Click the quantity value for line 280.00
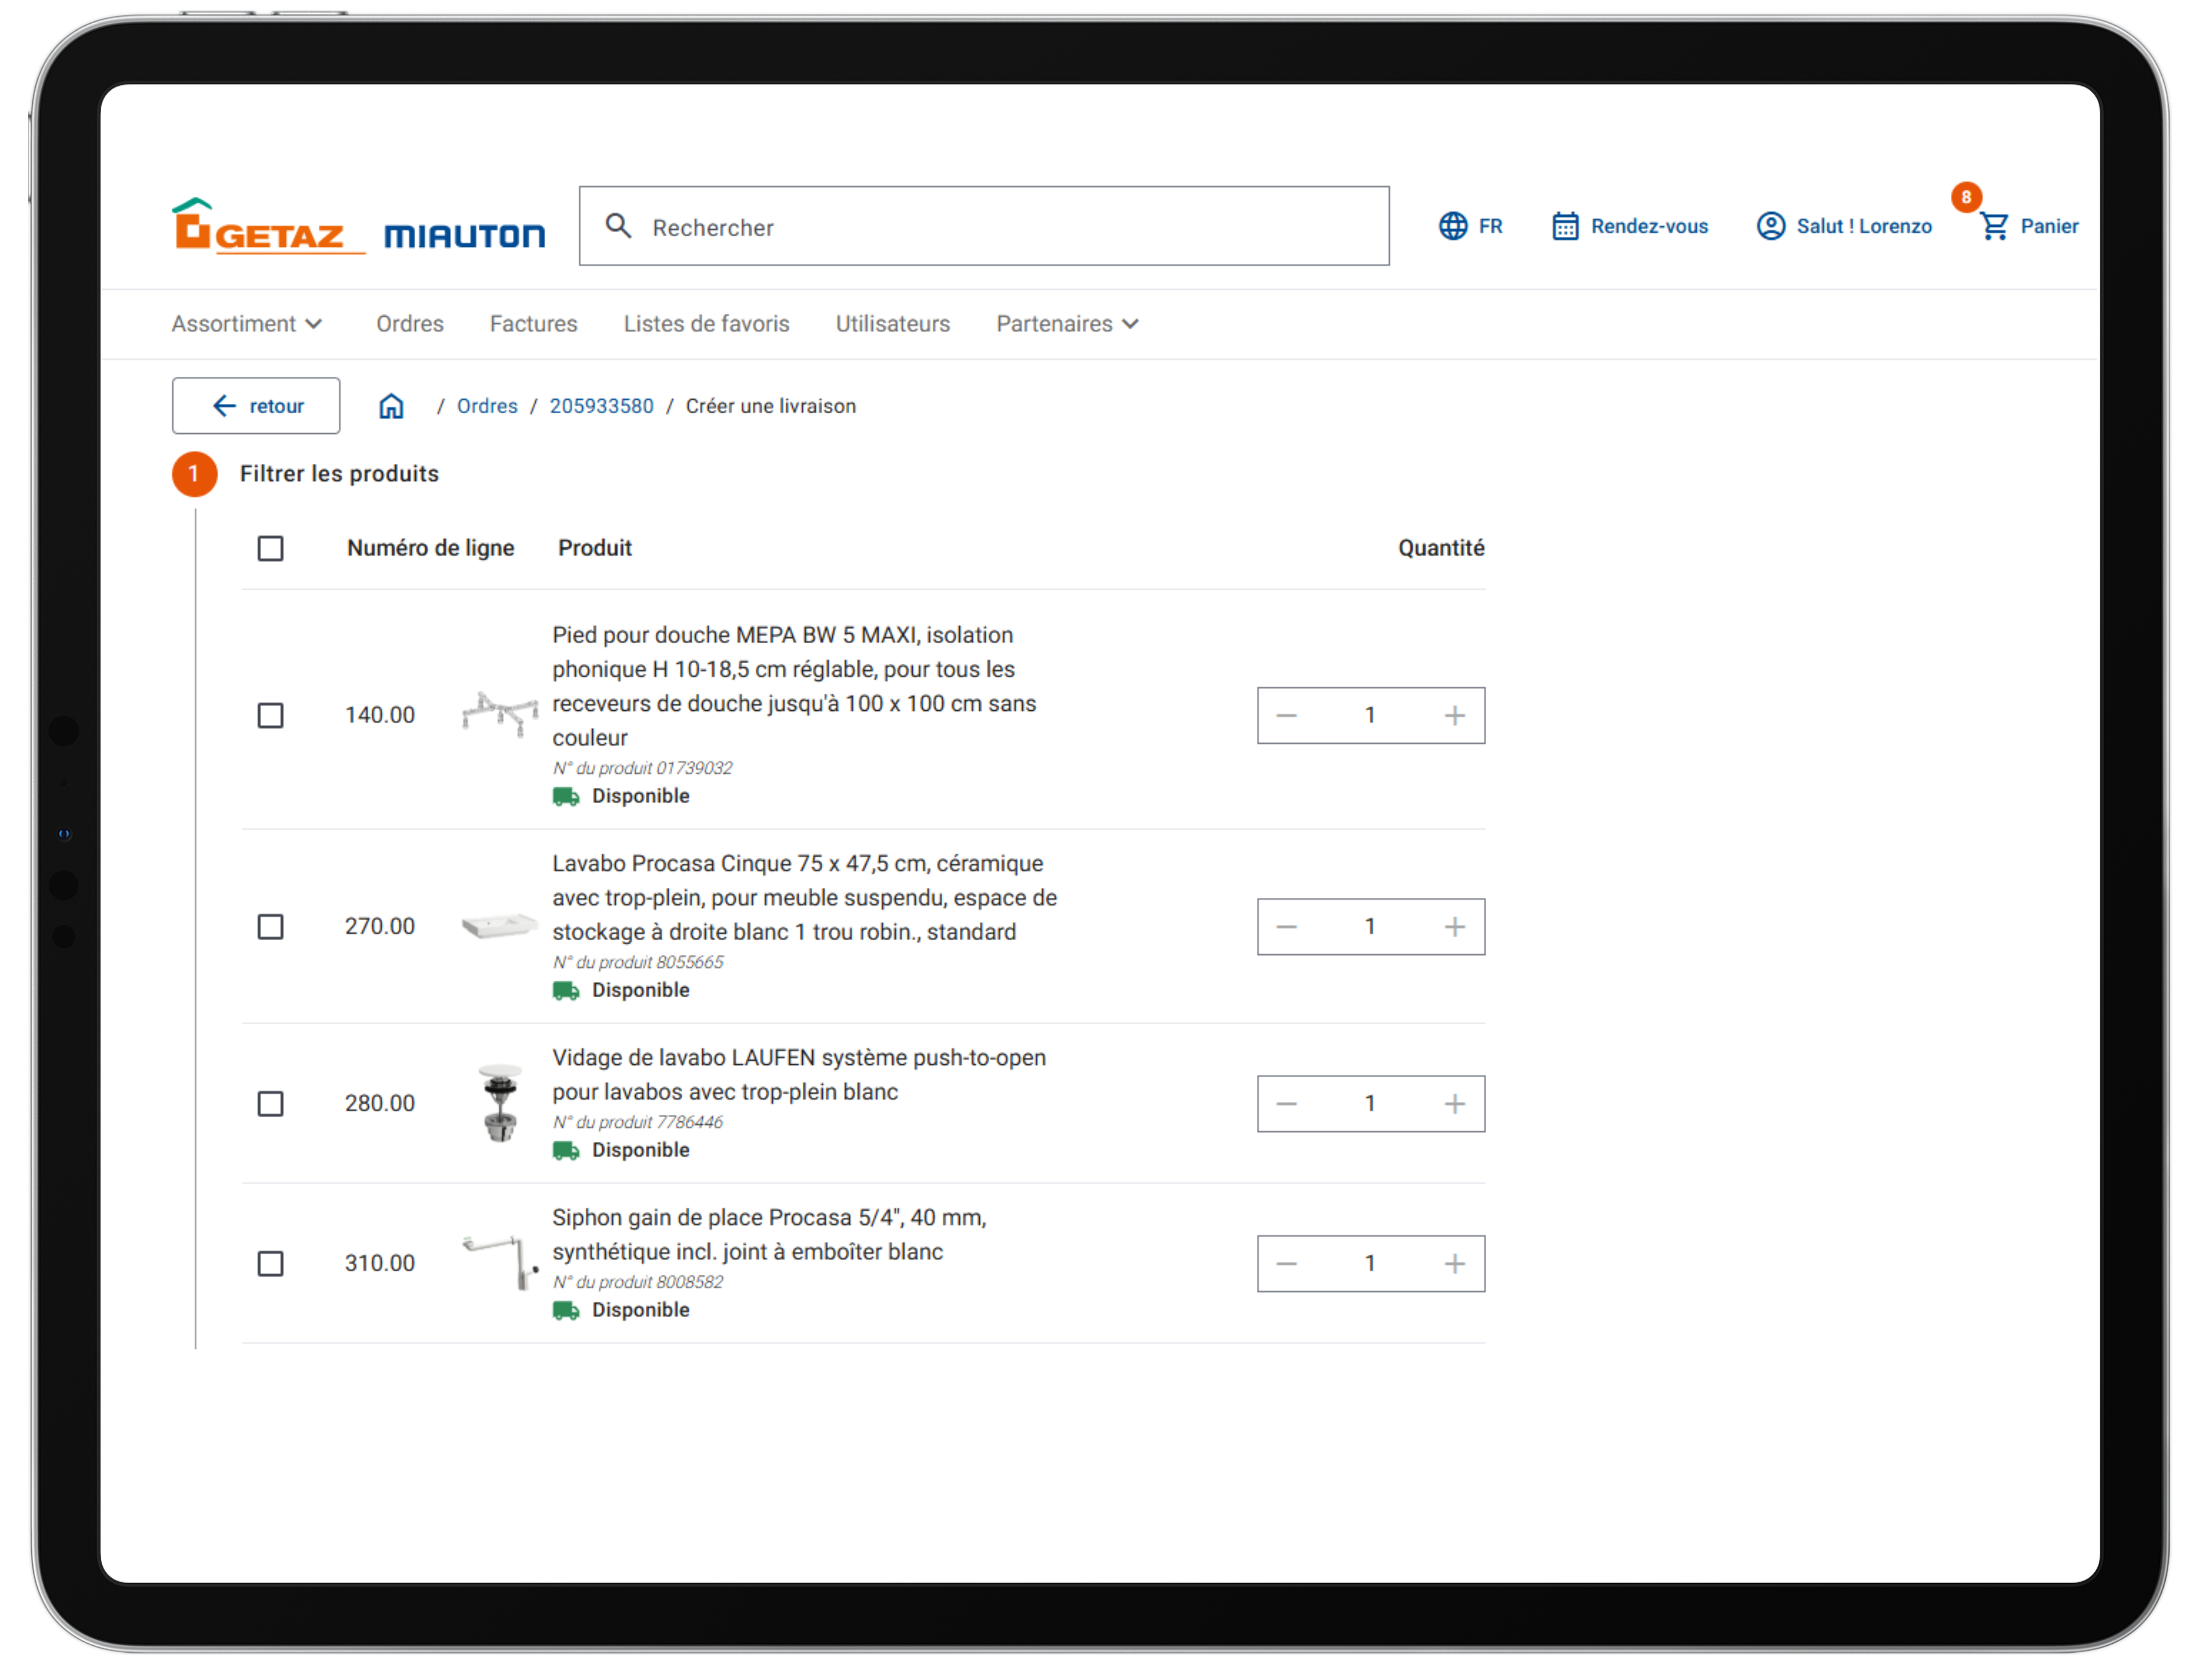 coord(1370,1104)
